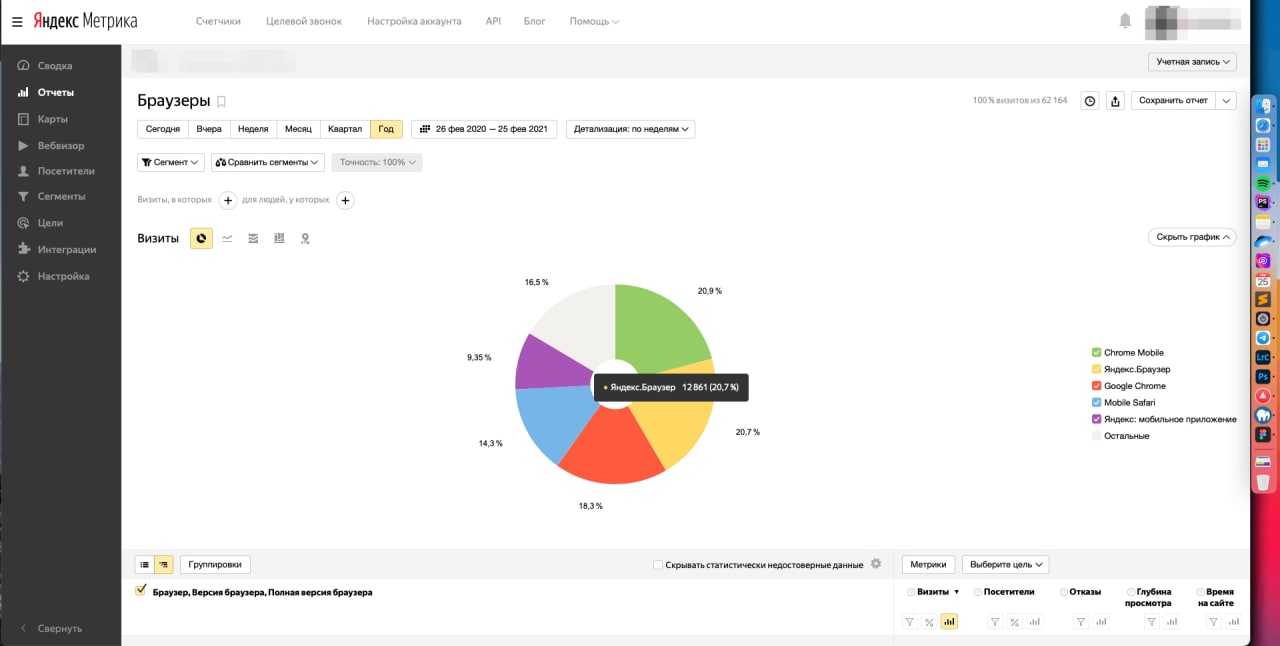Click the bar chart icon under Глубина просмотра
This screenshot has width=1280, height=646.
click(x=1171, y=622)
